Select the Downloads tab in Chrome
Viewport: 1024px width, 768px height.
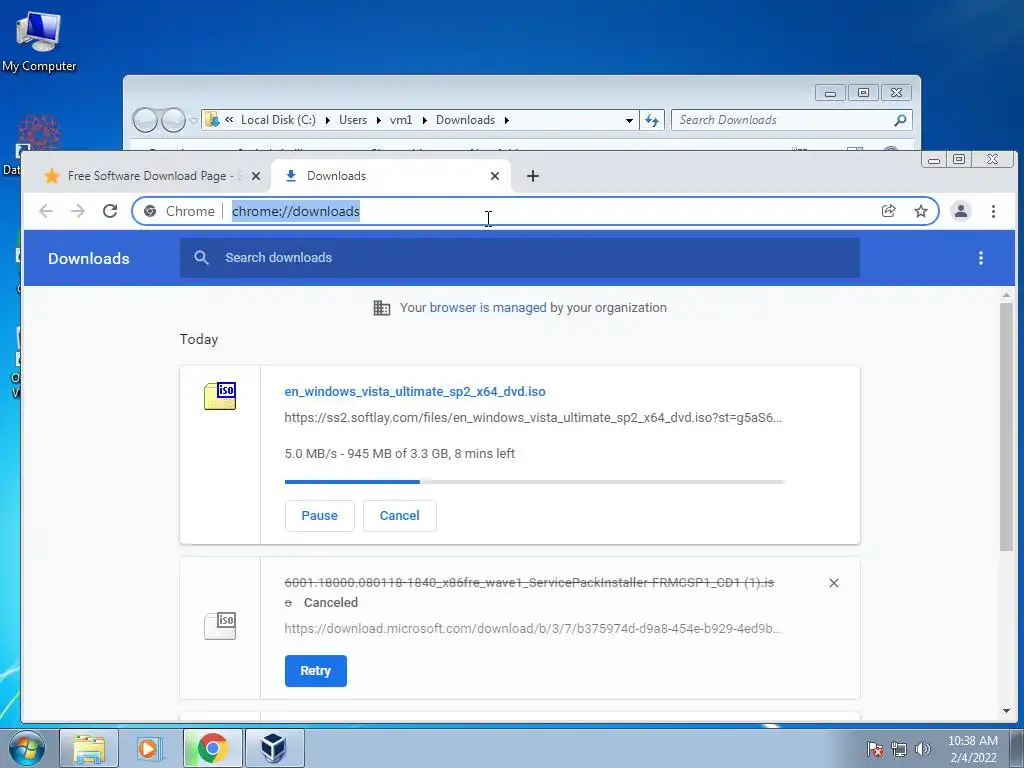(391, 176)
